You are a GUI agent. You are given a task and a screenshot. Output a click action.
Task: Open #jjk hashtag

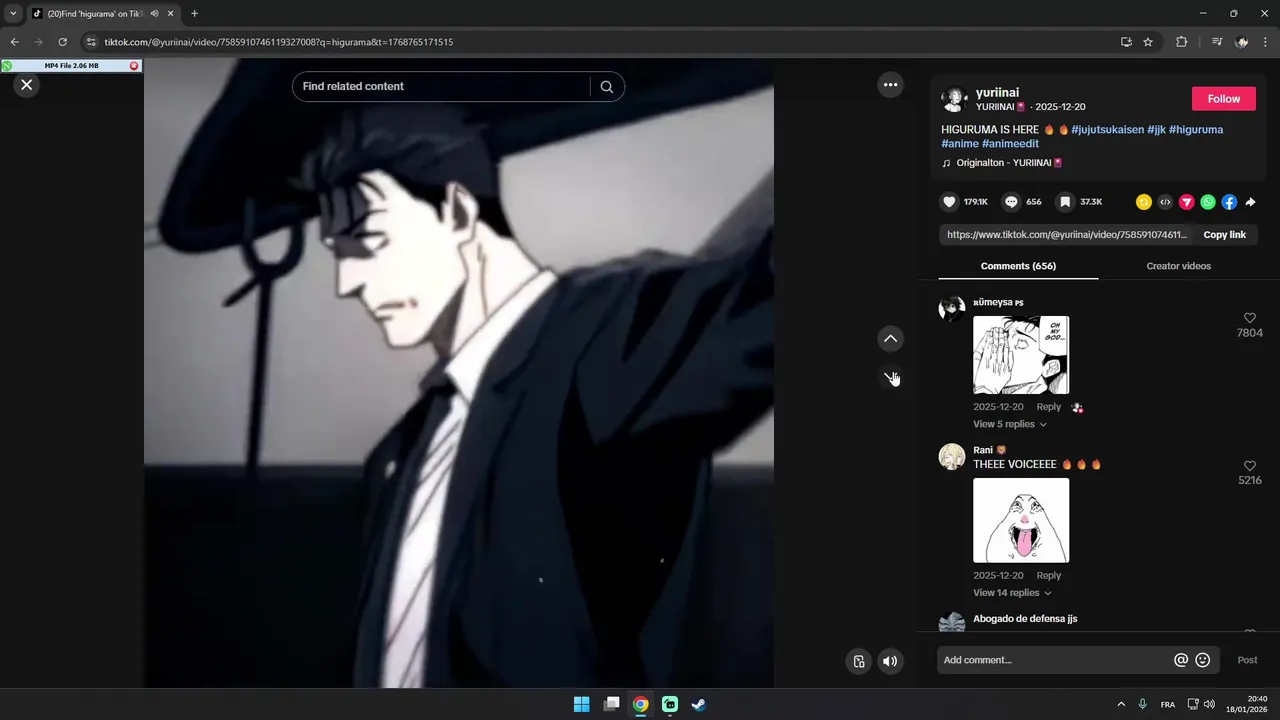pos(1156,130)
